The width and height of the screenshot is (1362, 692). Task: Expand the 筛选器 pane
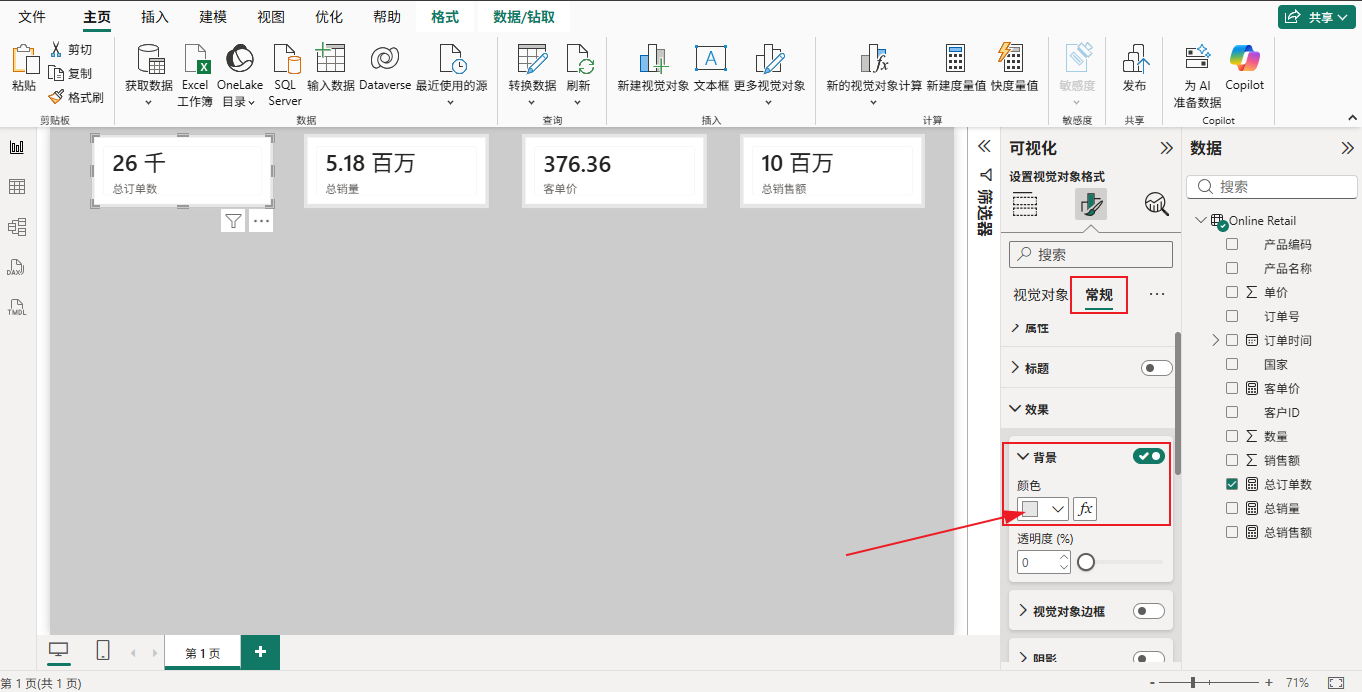(984, 146)
